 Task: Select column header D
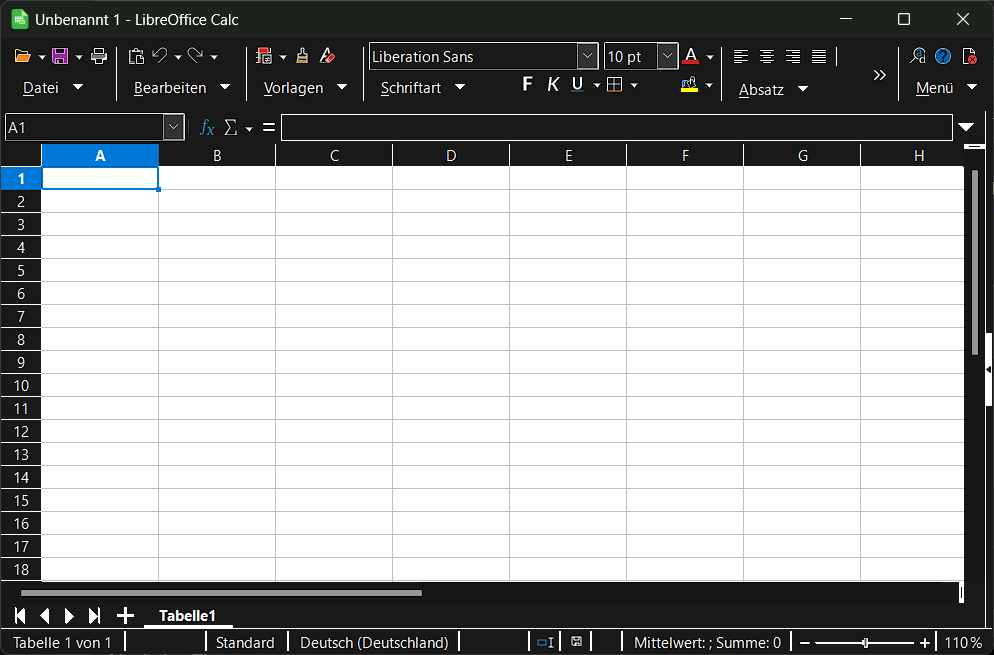[451, 155]
